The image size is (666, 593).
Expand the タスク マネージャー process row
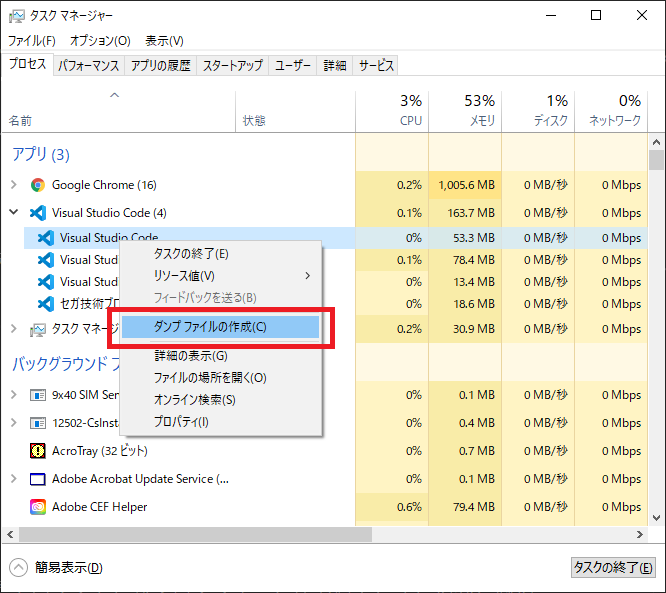[x=14, y=328]
